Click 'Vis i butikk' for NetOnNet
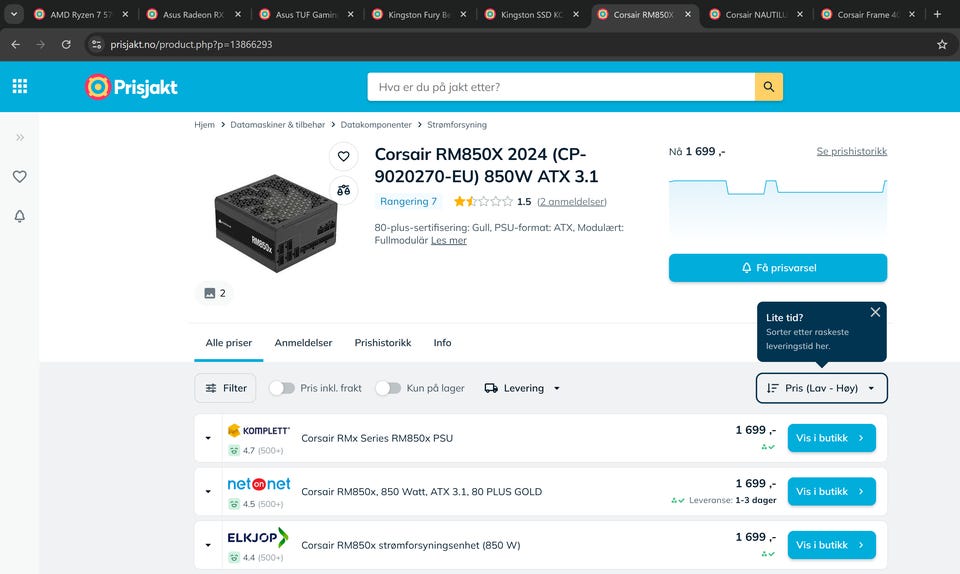The image size is (960, 574). tap(831, 491)
